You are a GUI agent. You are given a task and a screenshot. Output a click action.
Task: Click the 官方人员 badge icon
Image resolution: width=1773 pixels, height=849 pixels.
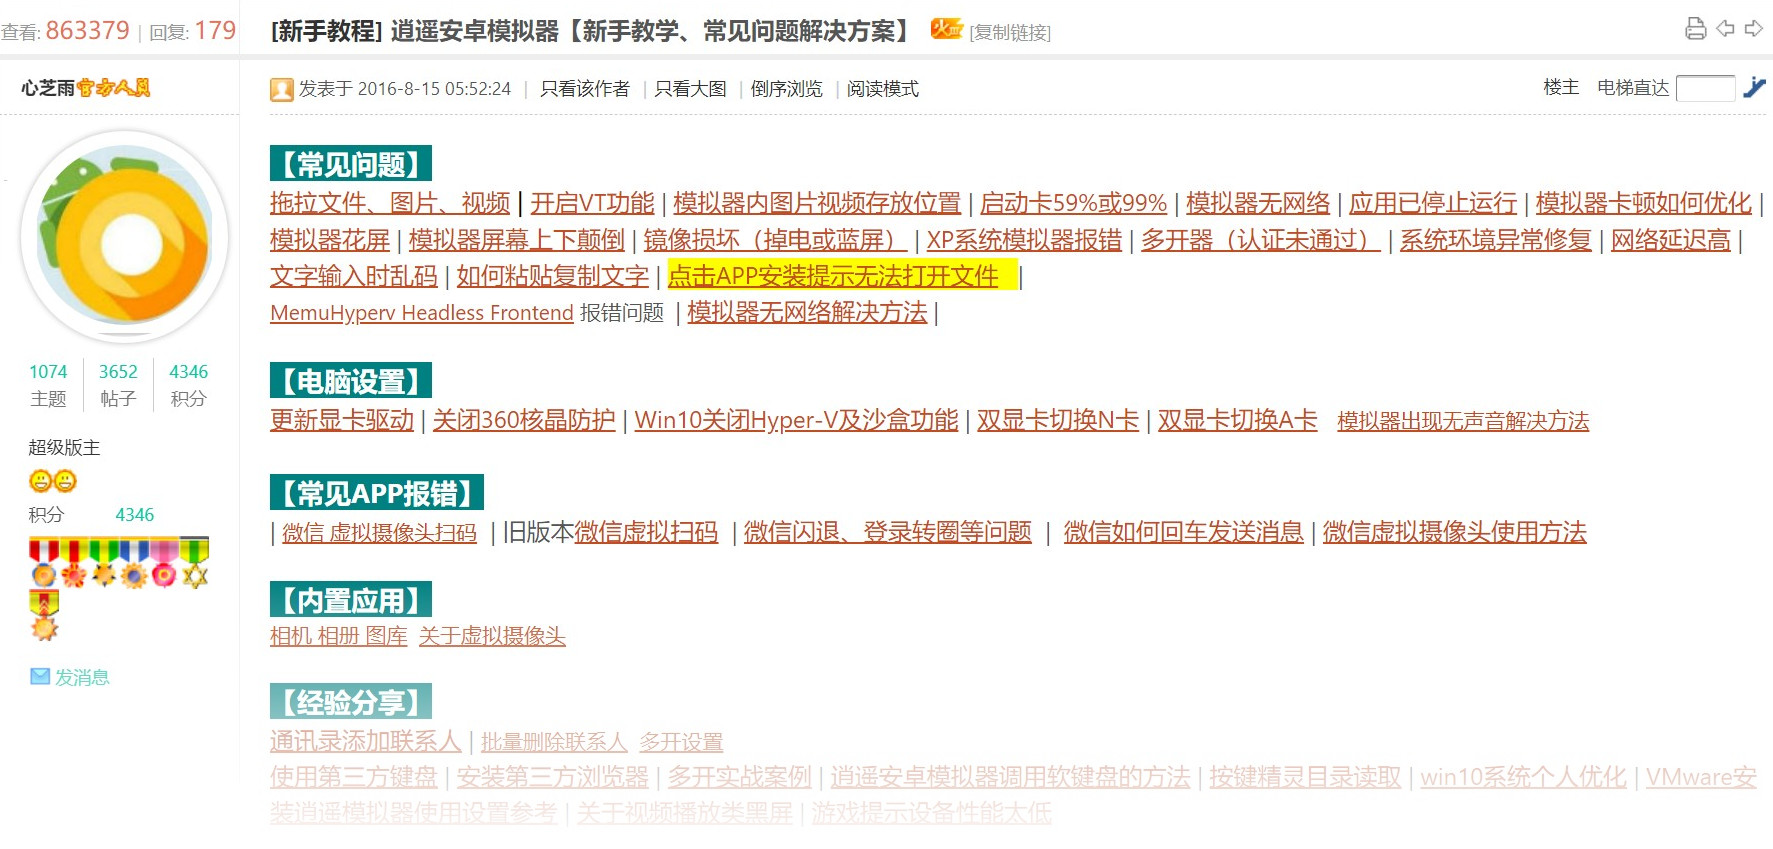114,88
